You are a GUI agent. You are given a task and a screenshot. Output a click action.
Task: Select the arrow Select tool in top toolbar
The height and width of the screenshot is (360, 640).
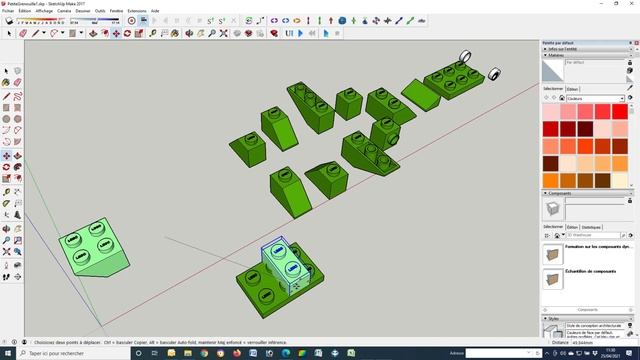coord(9,33)
